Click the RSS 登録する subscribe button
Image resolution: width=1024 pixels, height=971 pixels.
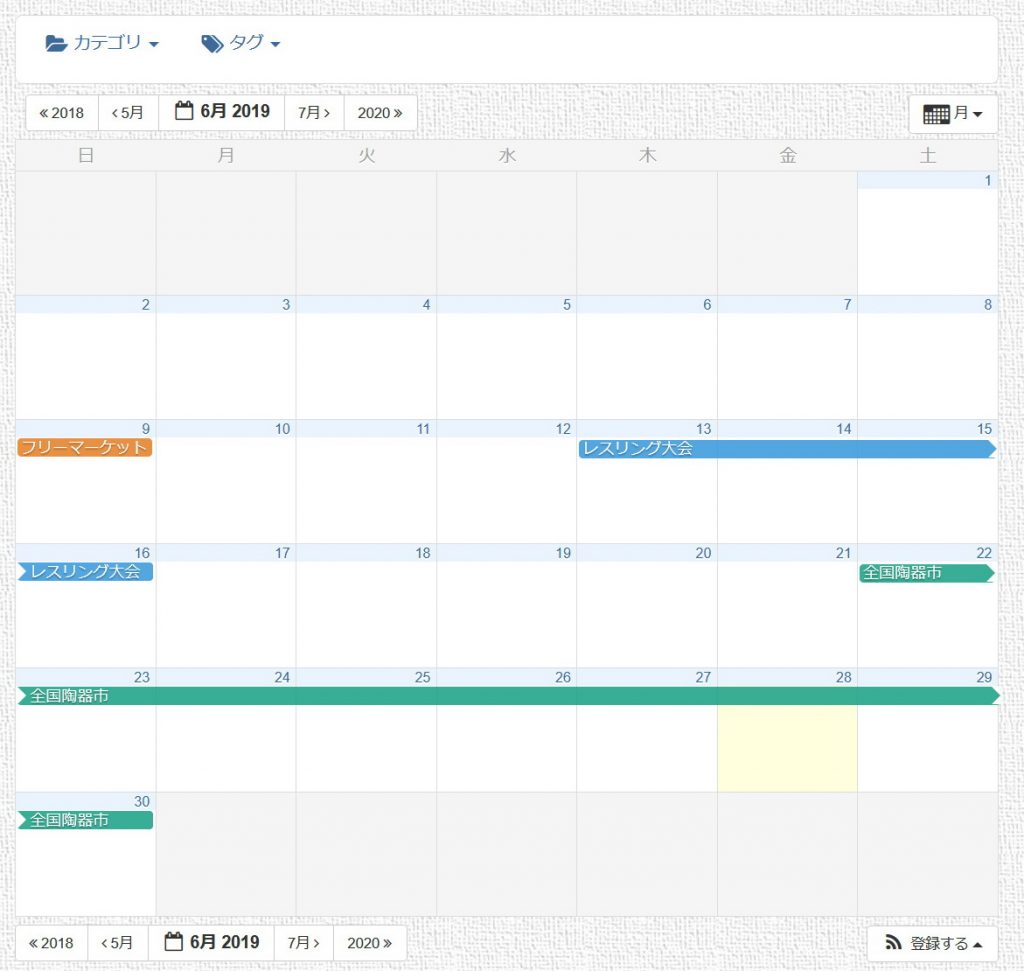click(x=933, y=943)
